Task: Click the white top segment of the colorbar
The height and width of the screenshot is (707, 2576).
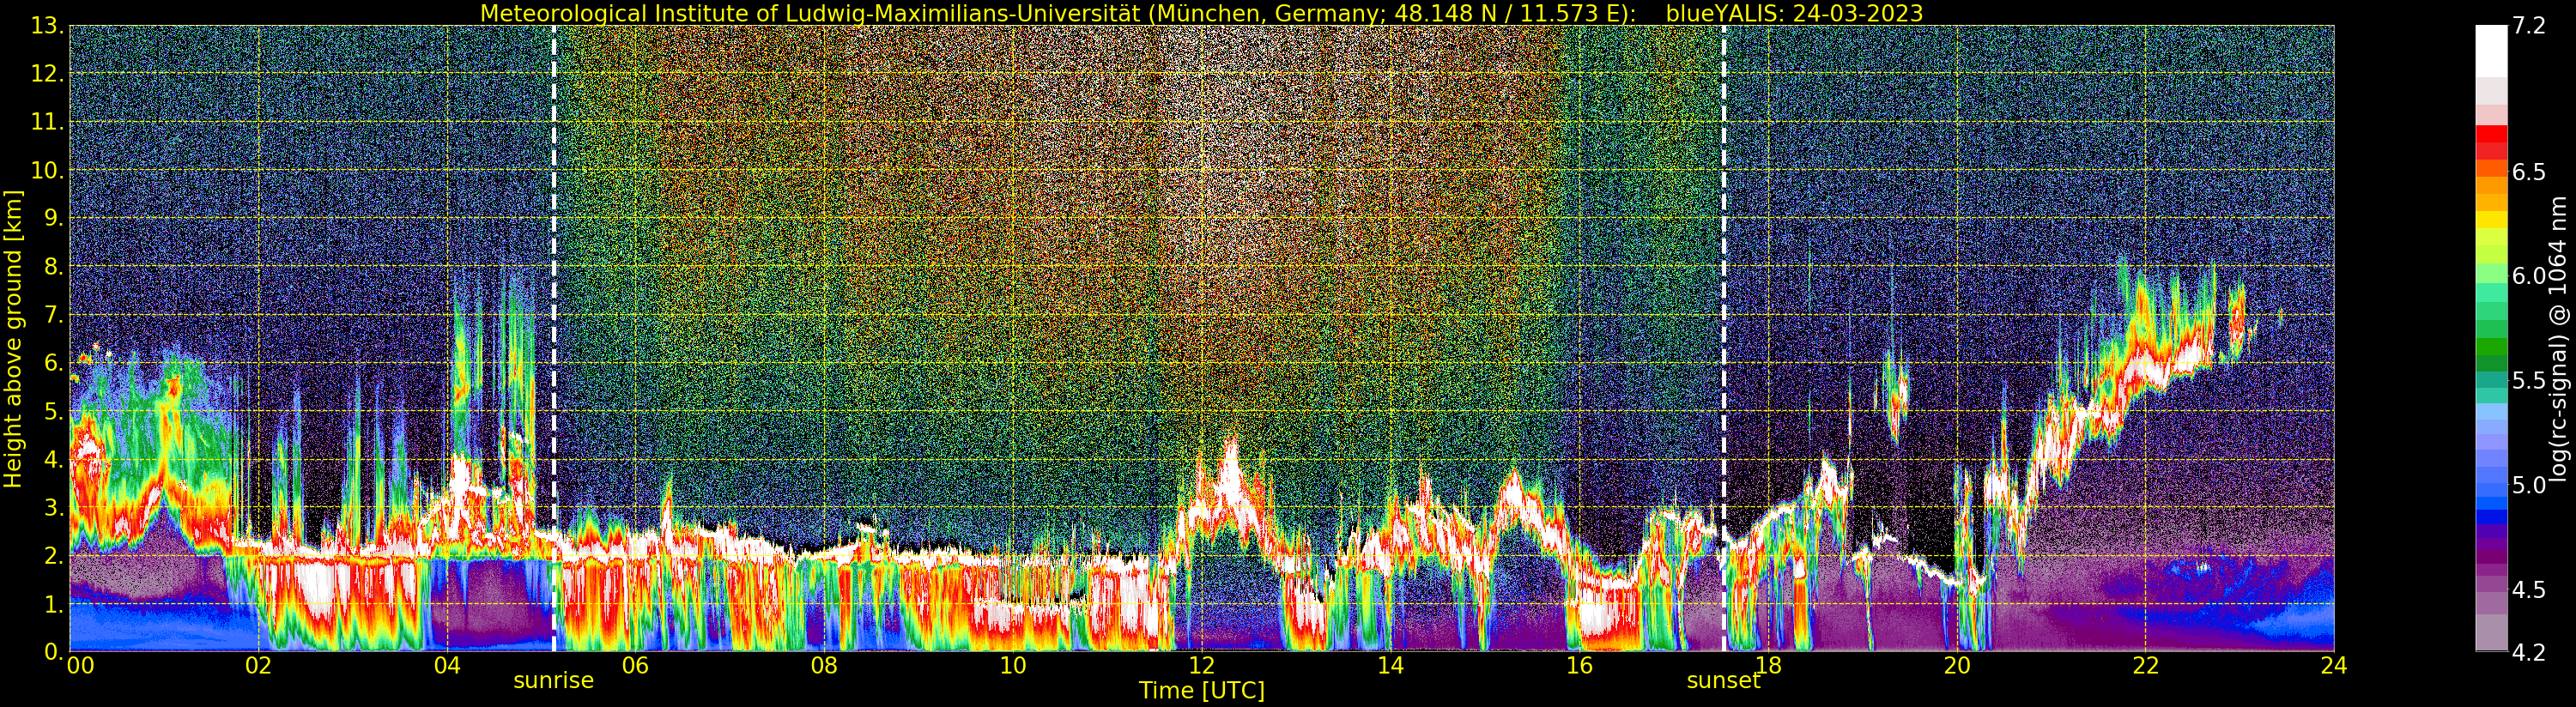Action: 2491,51
